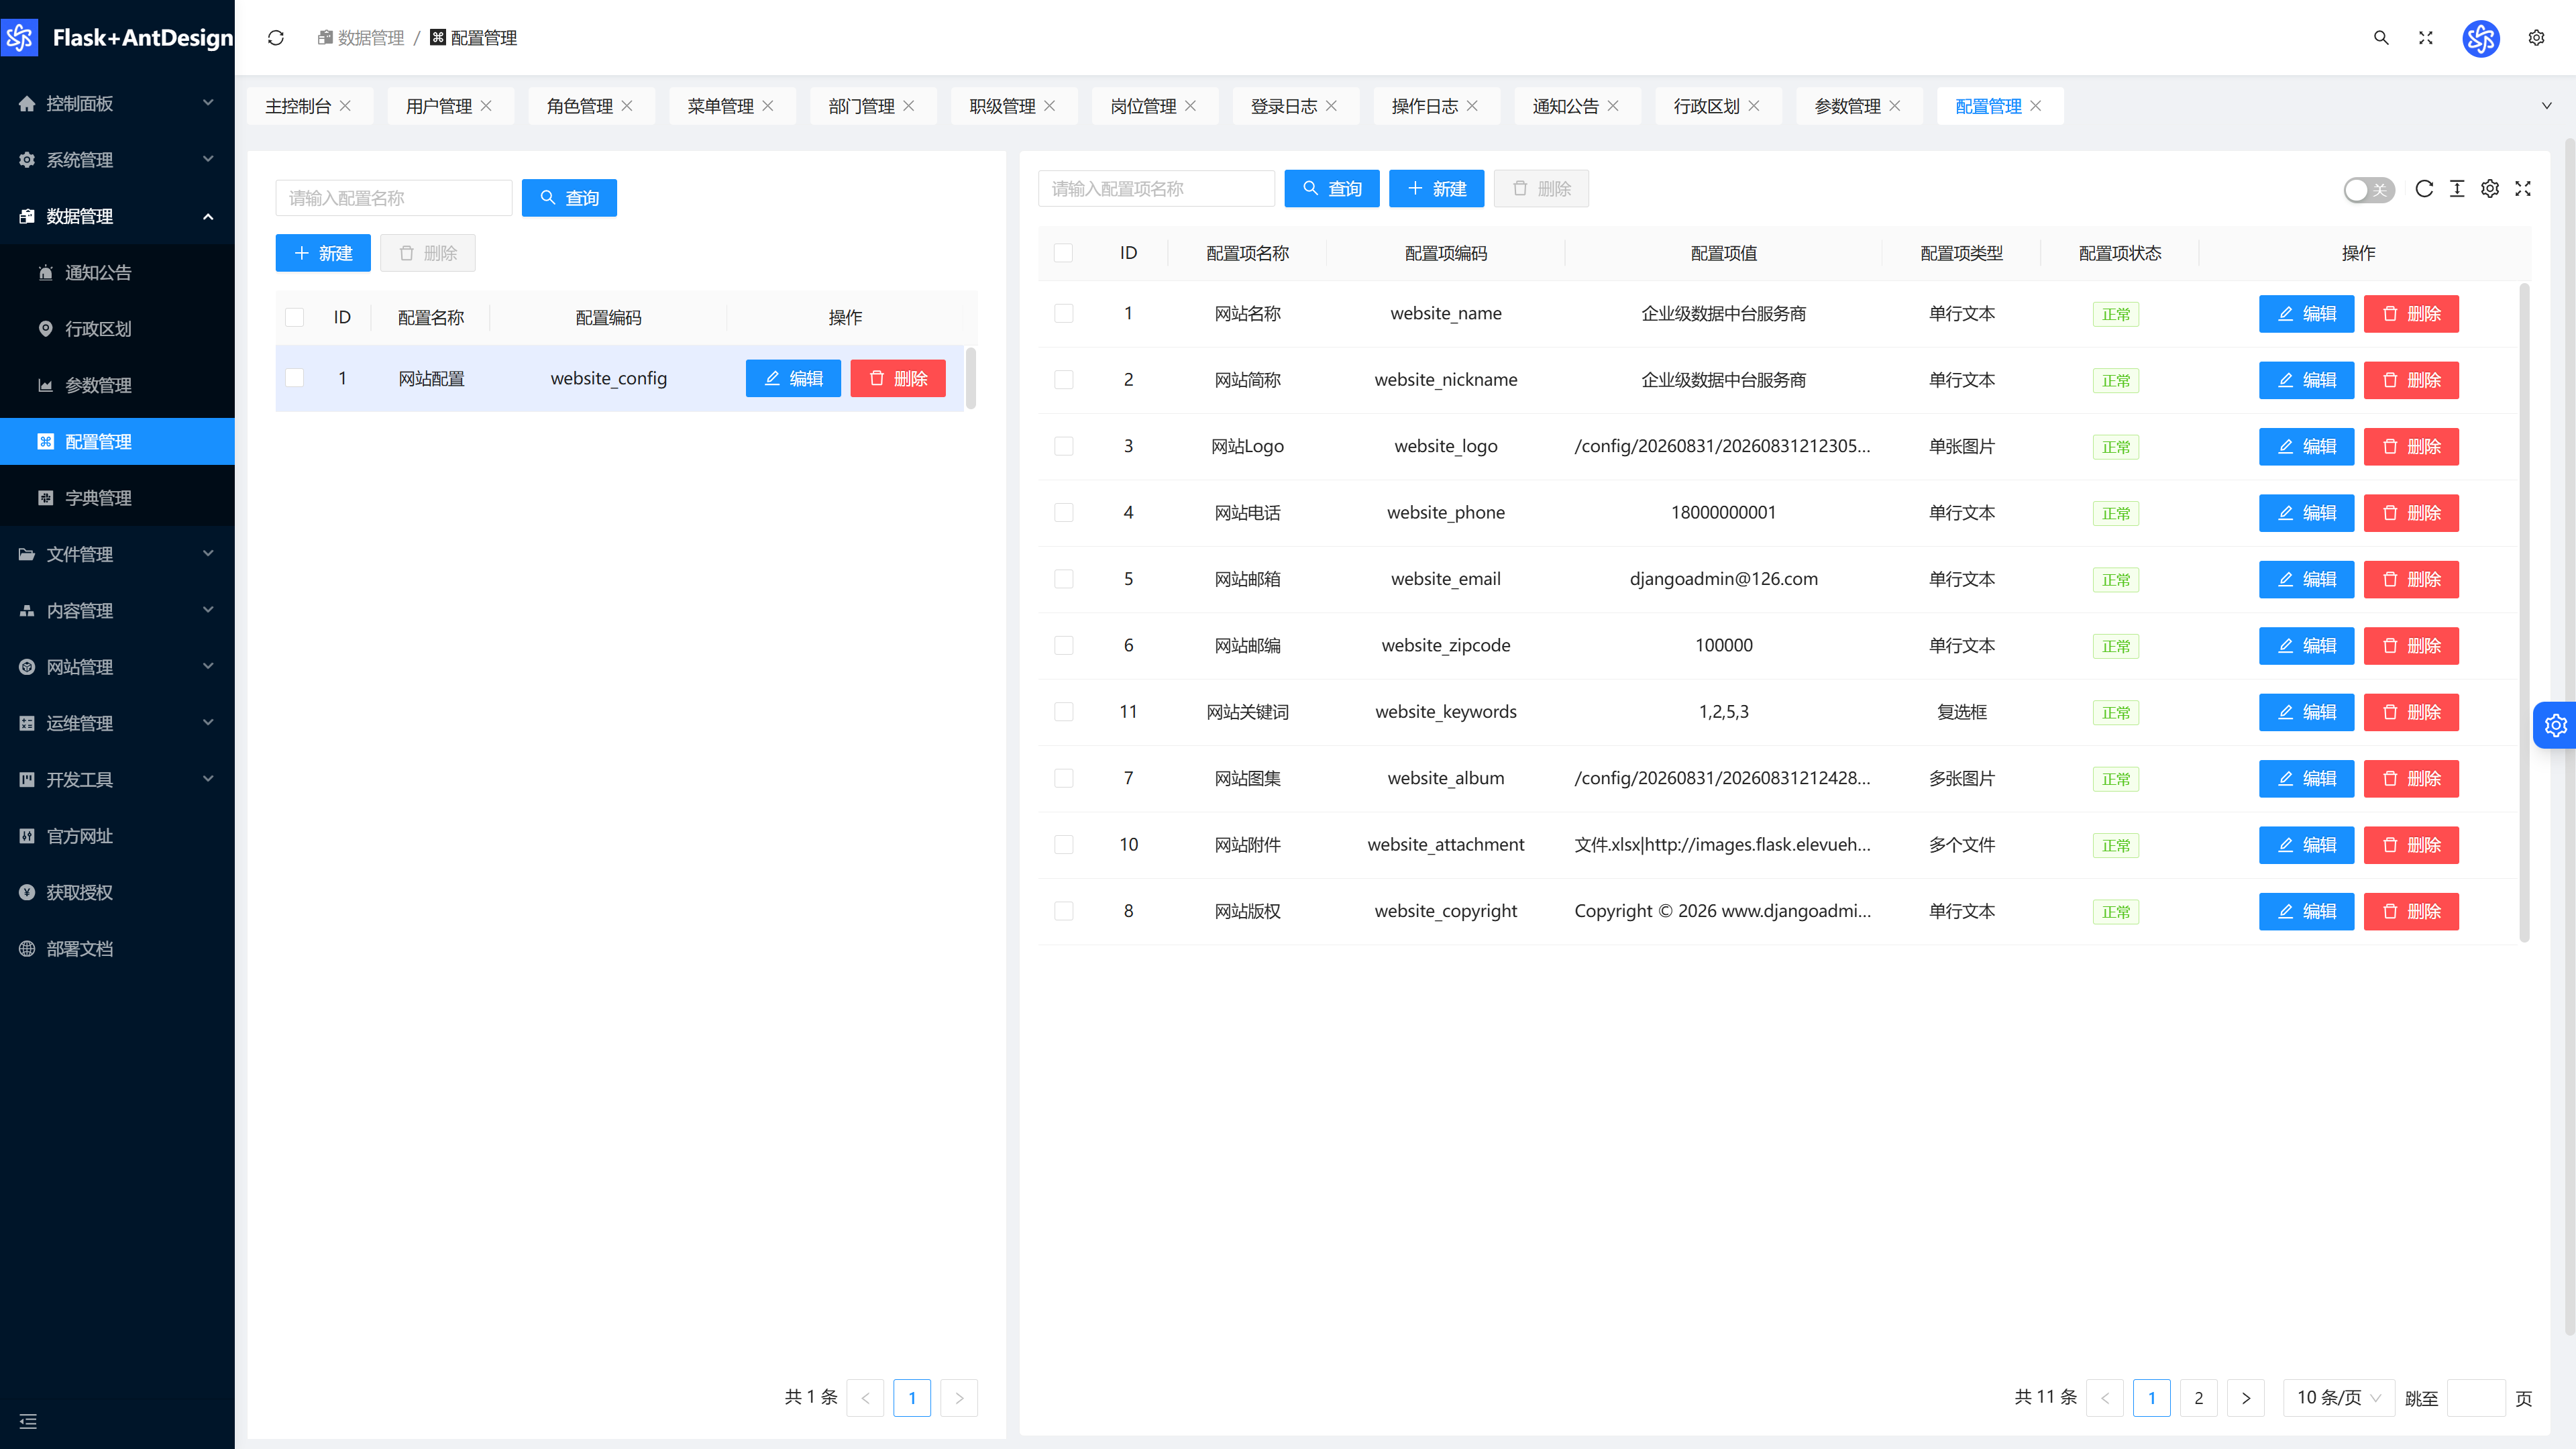Click the 请输入配置项名称 search field
This screenshot has width=2576, height=1449.
(1156, 189)
